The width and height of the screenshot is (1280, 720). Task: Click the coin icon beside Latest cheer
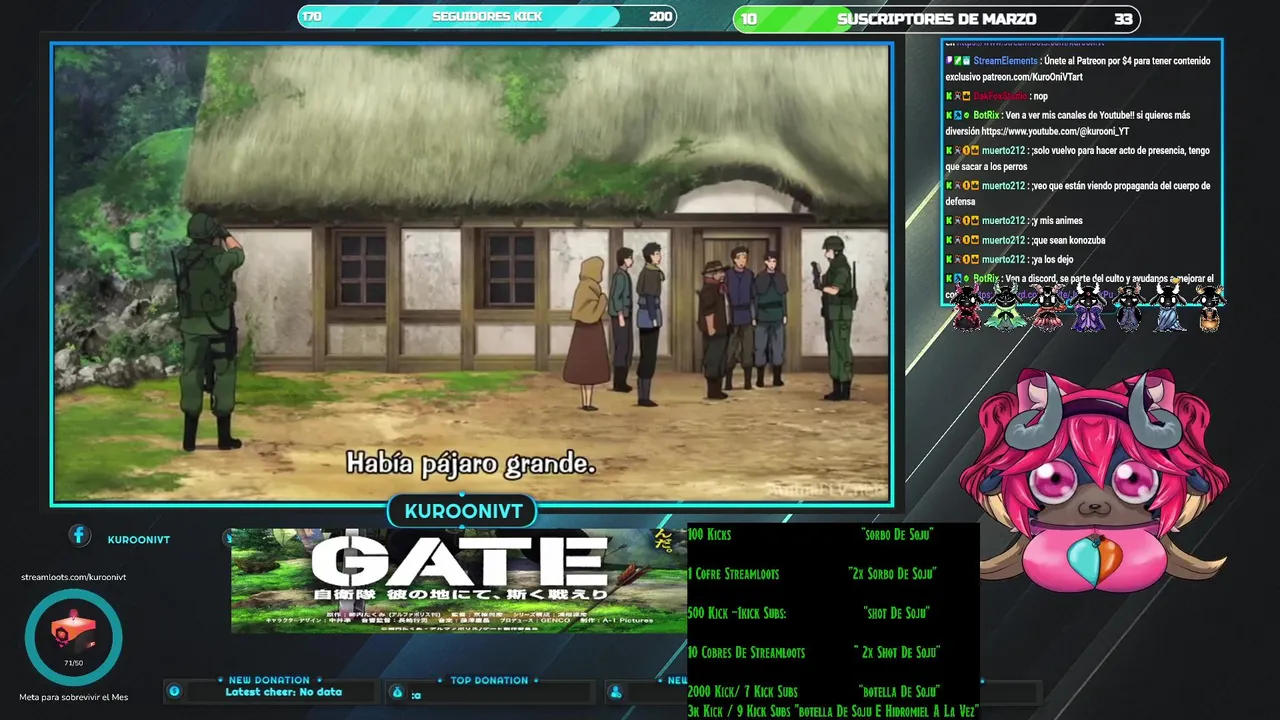[x=174, y=691]
